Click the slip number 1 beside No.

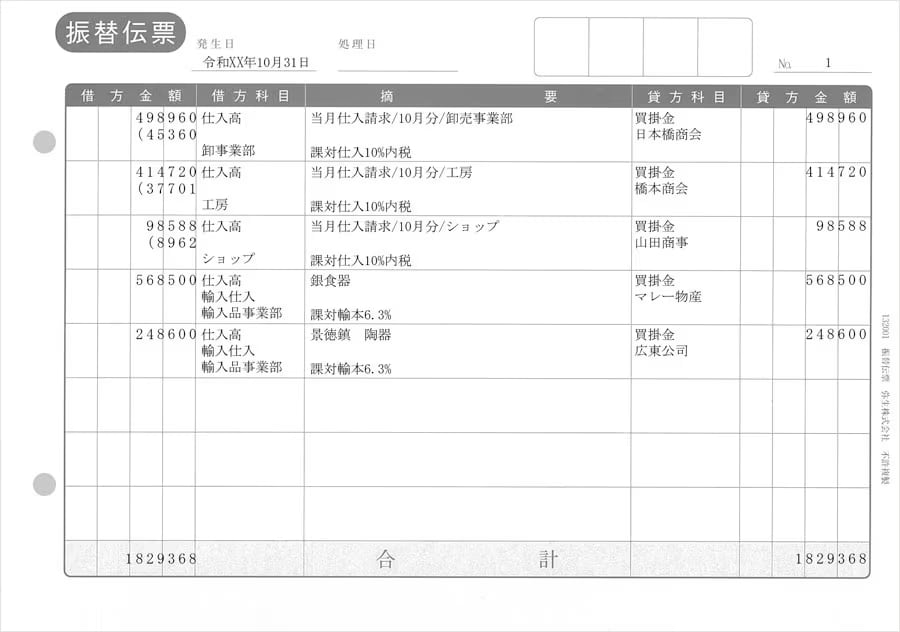click(x=828, y=63)
